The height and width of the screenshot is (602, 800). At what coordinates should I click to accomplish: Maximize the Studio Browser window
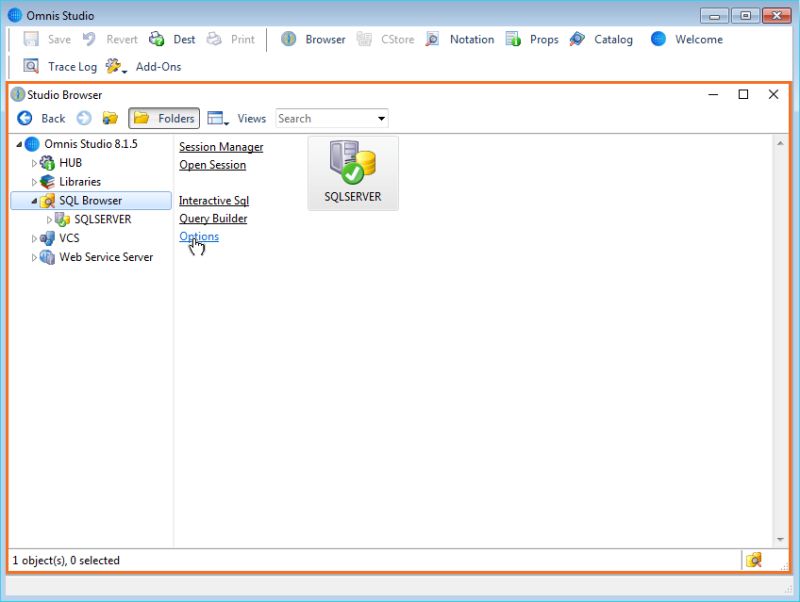pos(743,94)
